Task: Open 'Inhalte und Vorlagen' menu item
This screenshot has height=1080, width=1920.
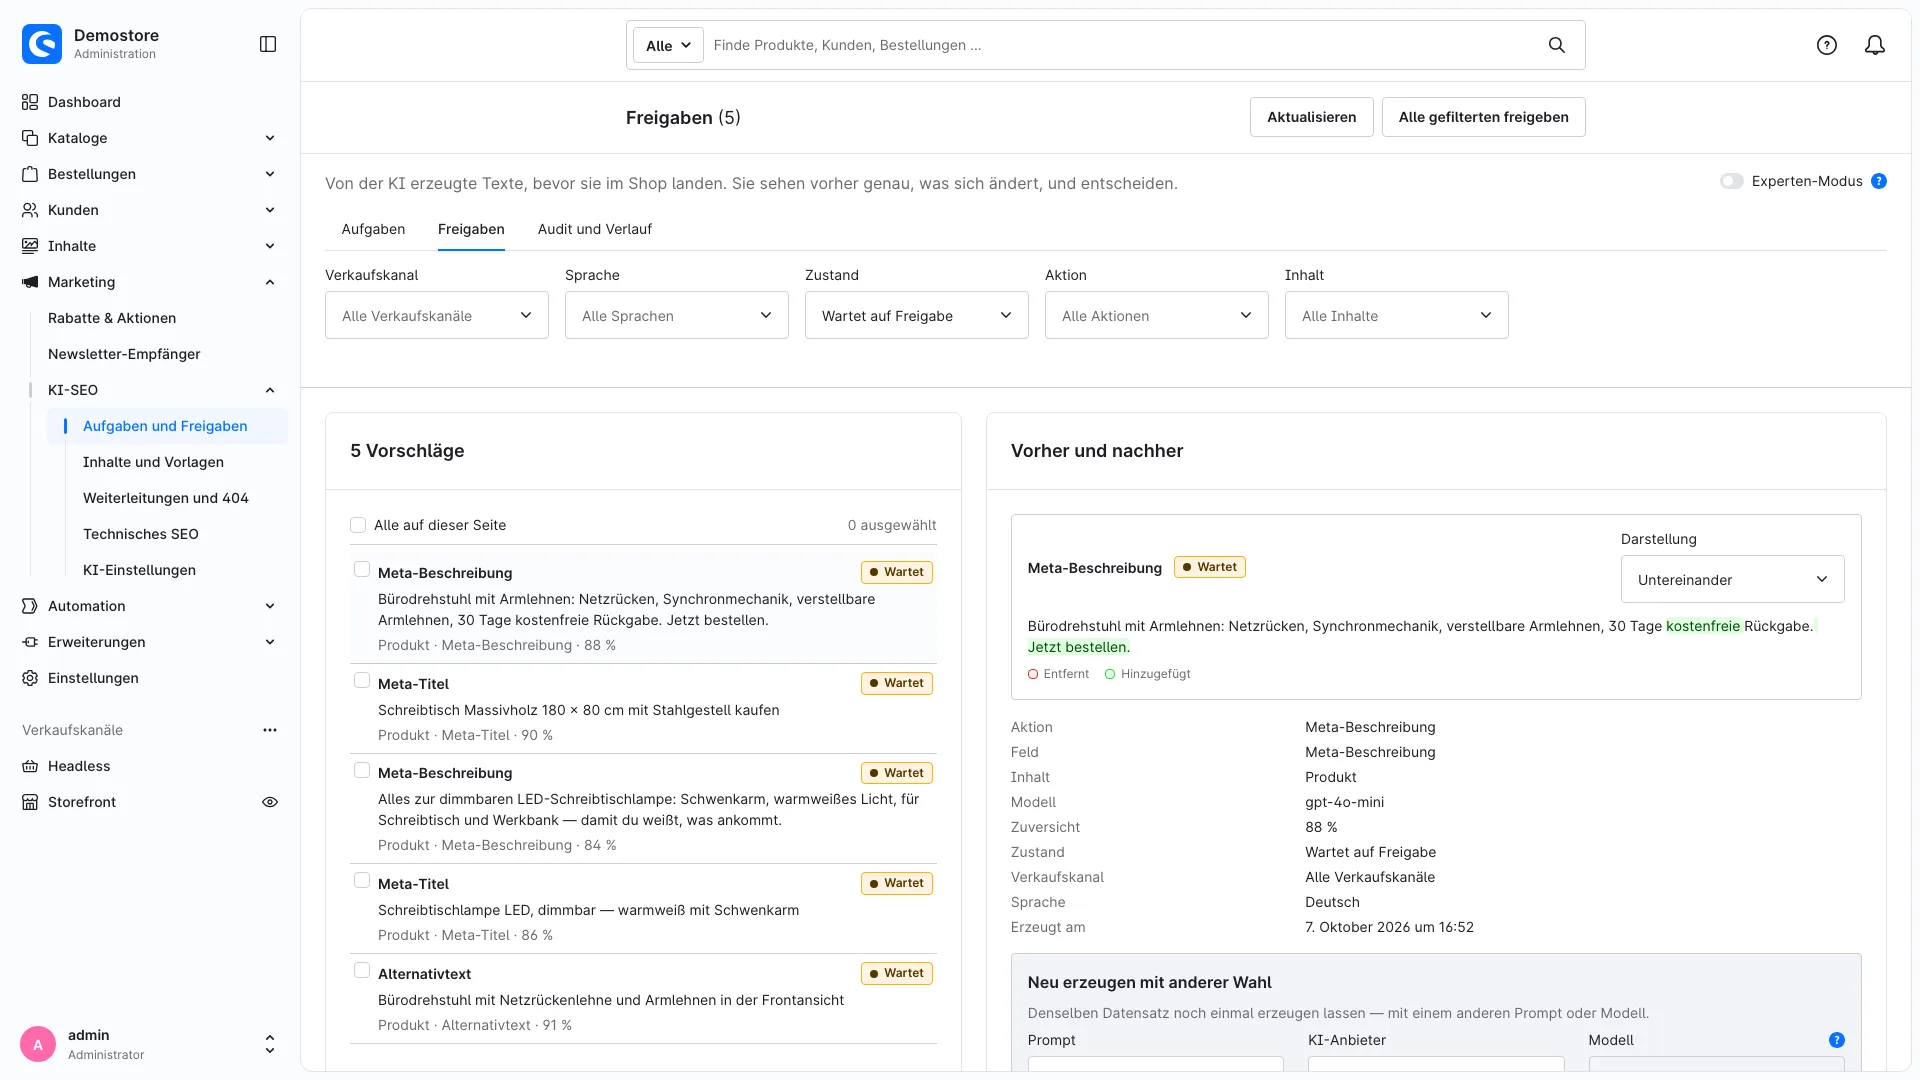Action: click(153, 462)
